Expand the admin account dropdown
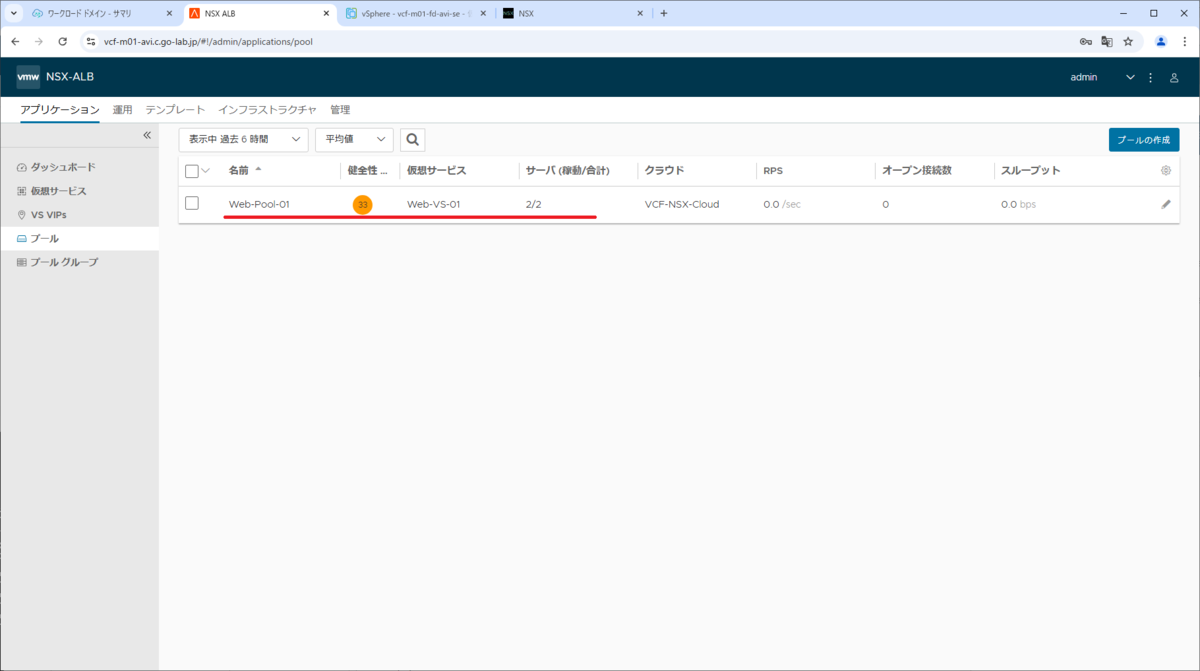This screenshot has width=1200, height=671. pos(1131,77)
